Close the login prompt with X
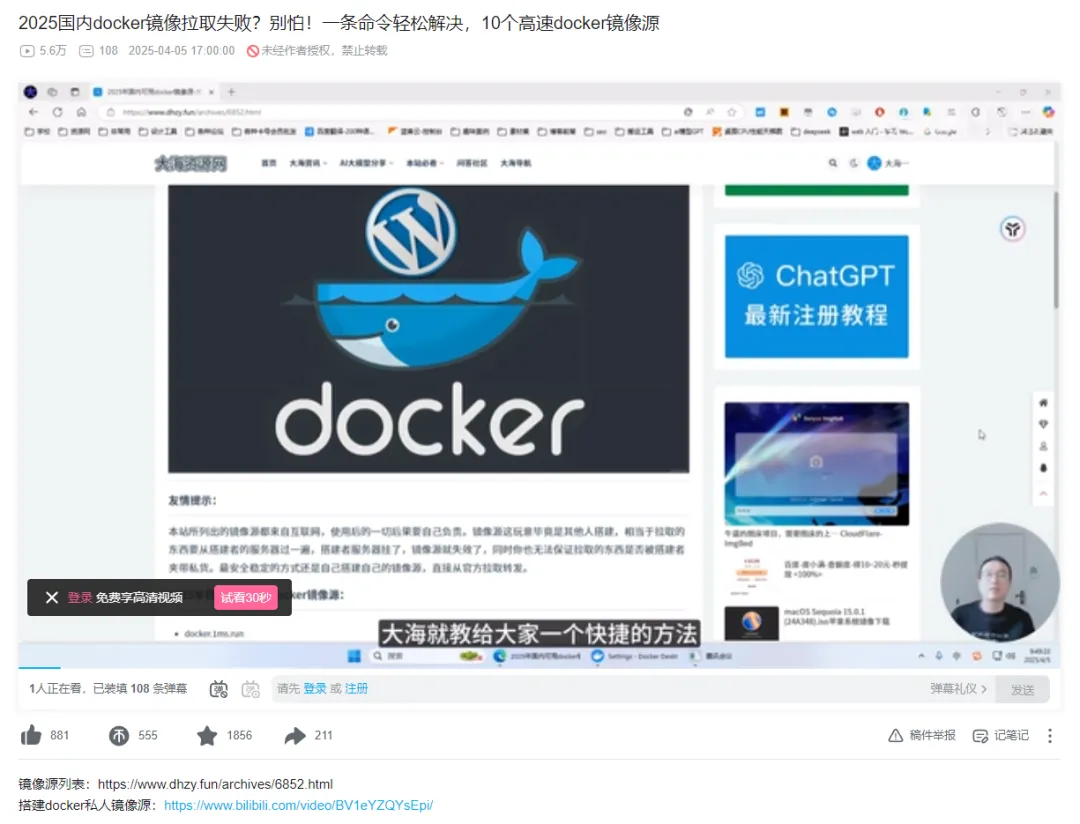Screen dimensions: 1080x824 coord(52,597)
